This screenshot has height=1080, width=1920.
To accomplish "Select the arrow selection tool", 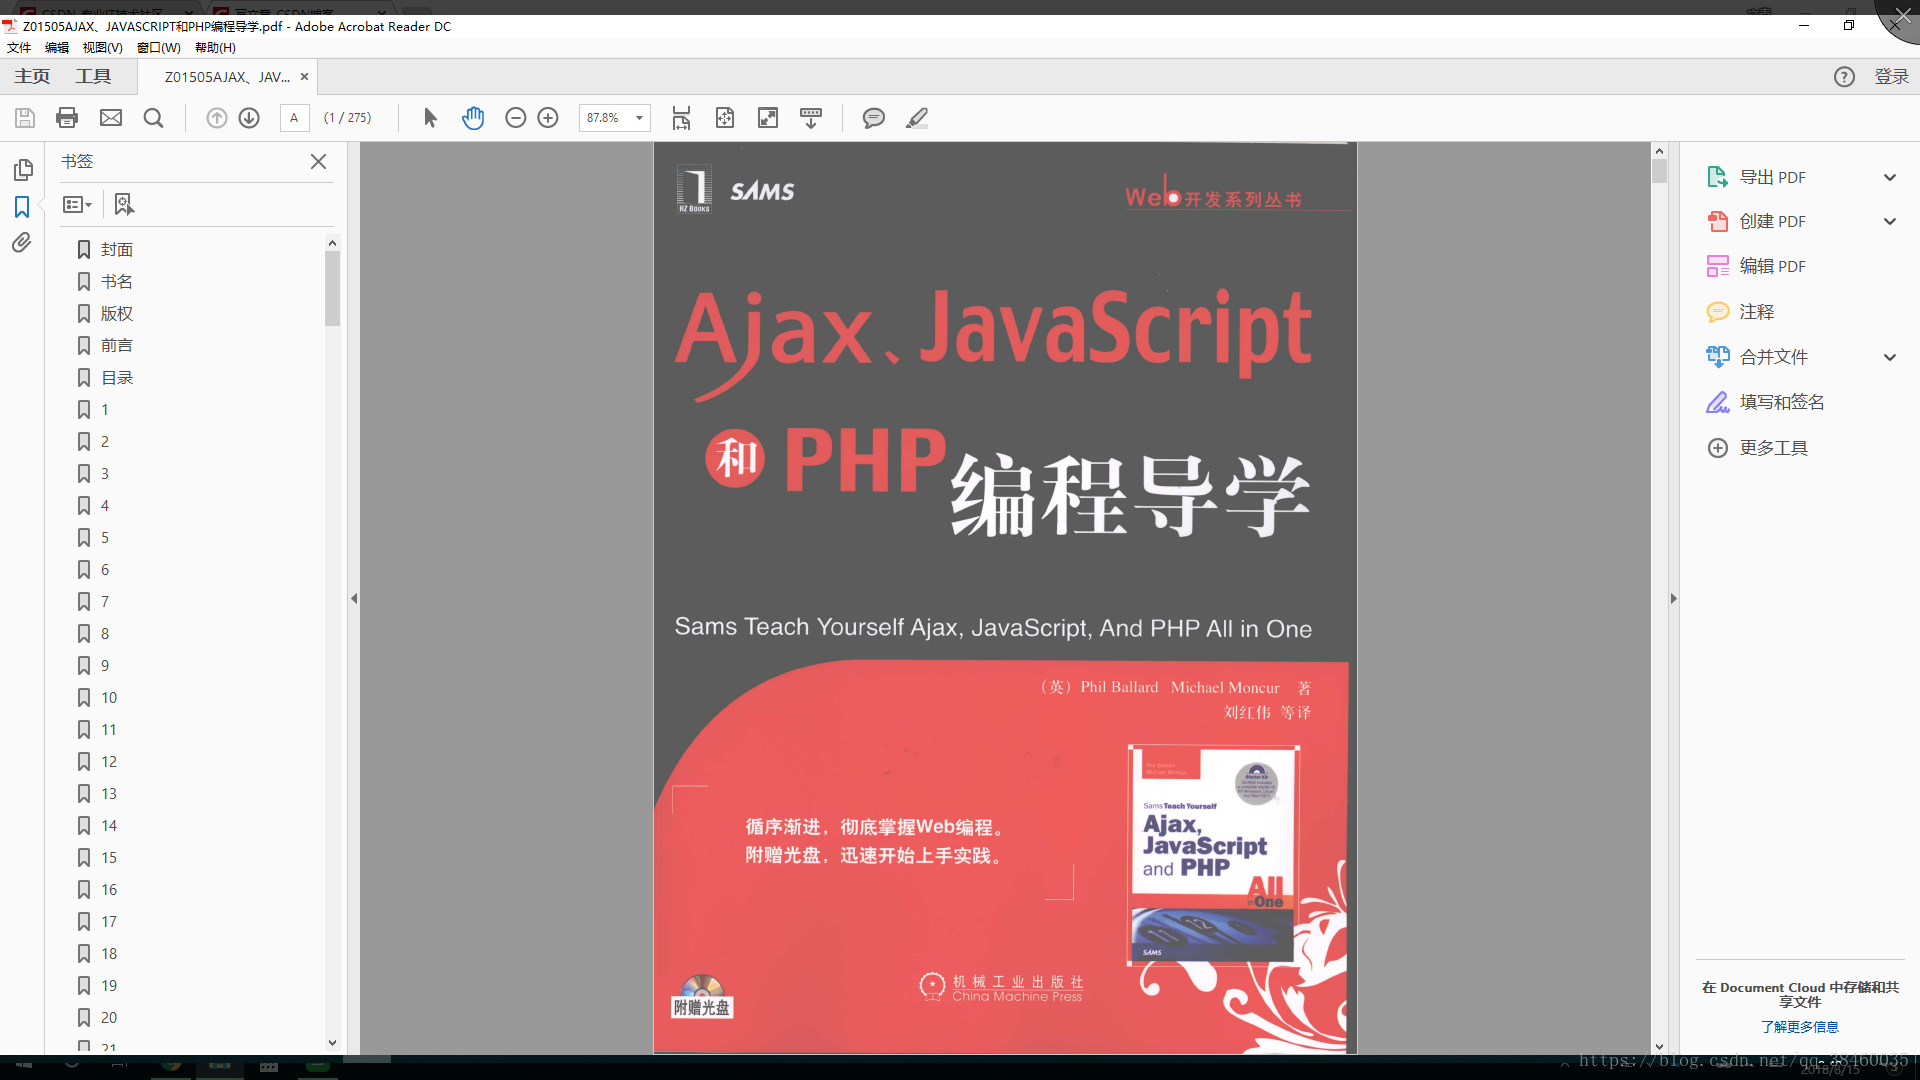I will [x=430, y=118].
